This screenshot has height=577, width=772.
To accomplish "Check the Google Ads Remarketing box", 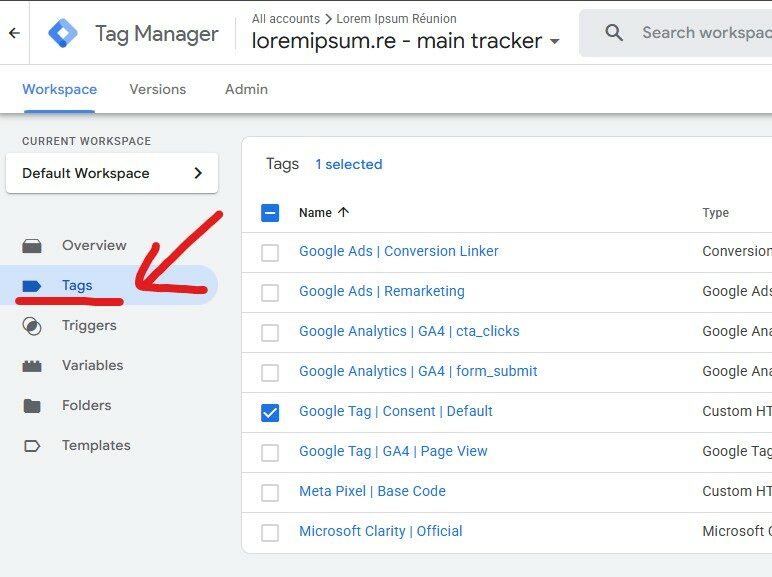I will click(x=270, y=292).
